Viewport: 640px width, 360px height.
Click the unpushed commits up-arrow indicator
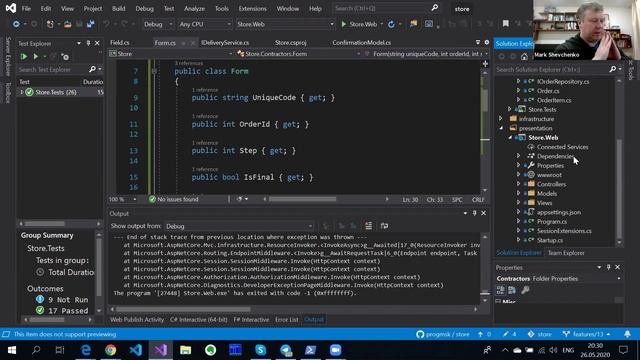point(484,334)
